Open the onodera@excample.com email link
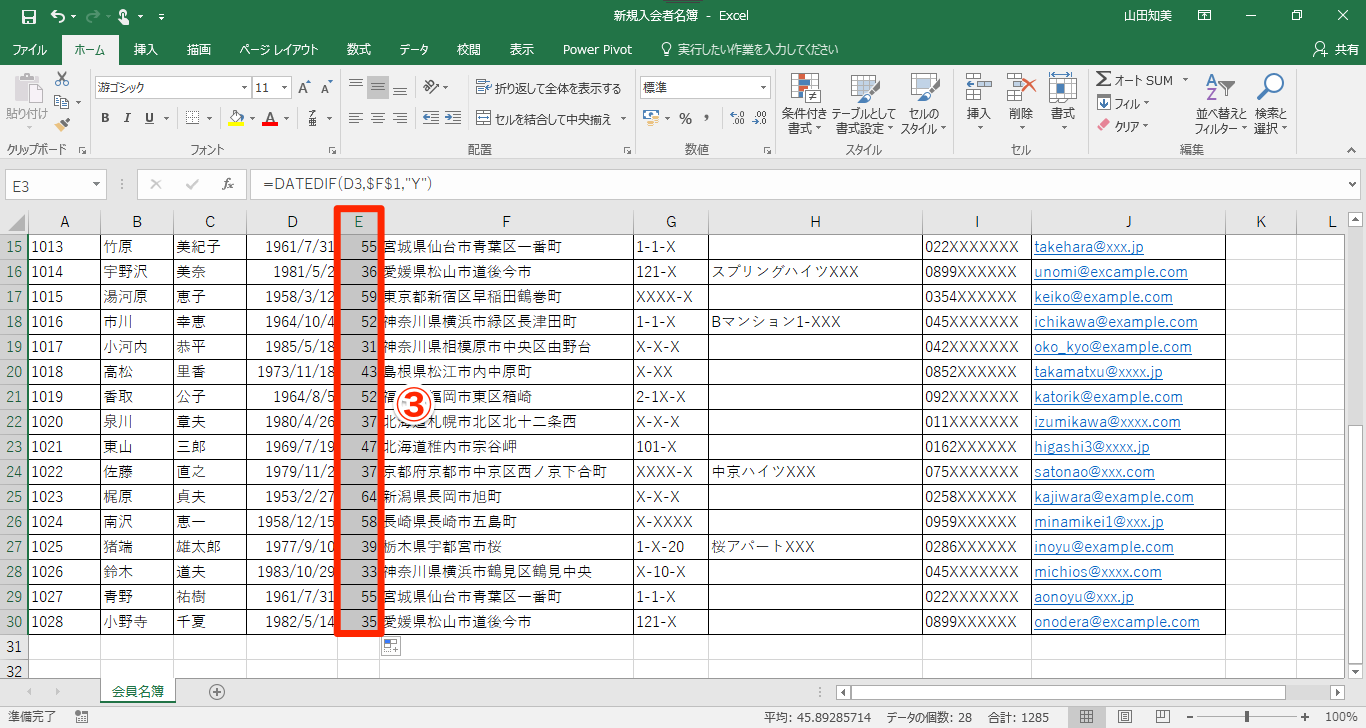The width and height of the screenshot is (1366, 728). [x=1117, y=622]
